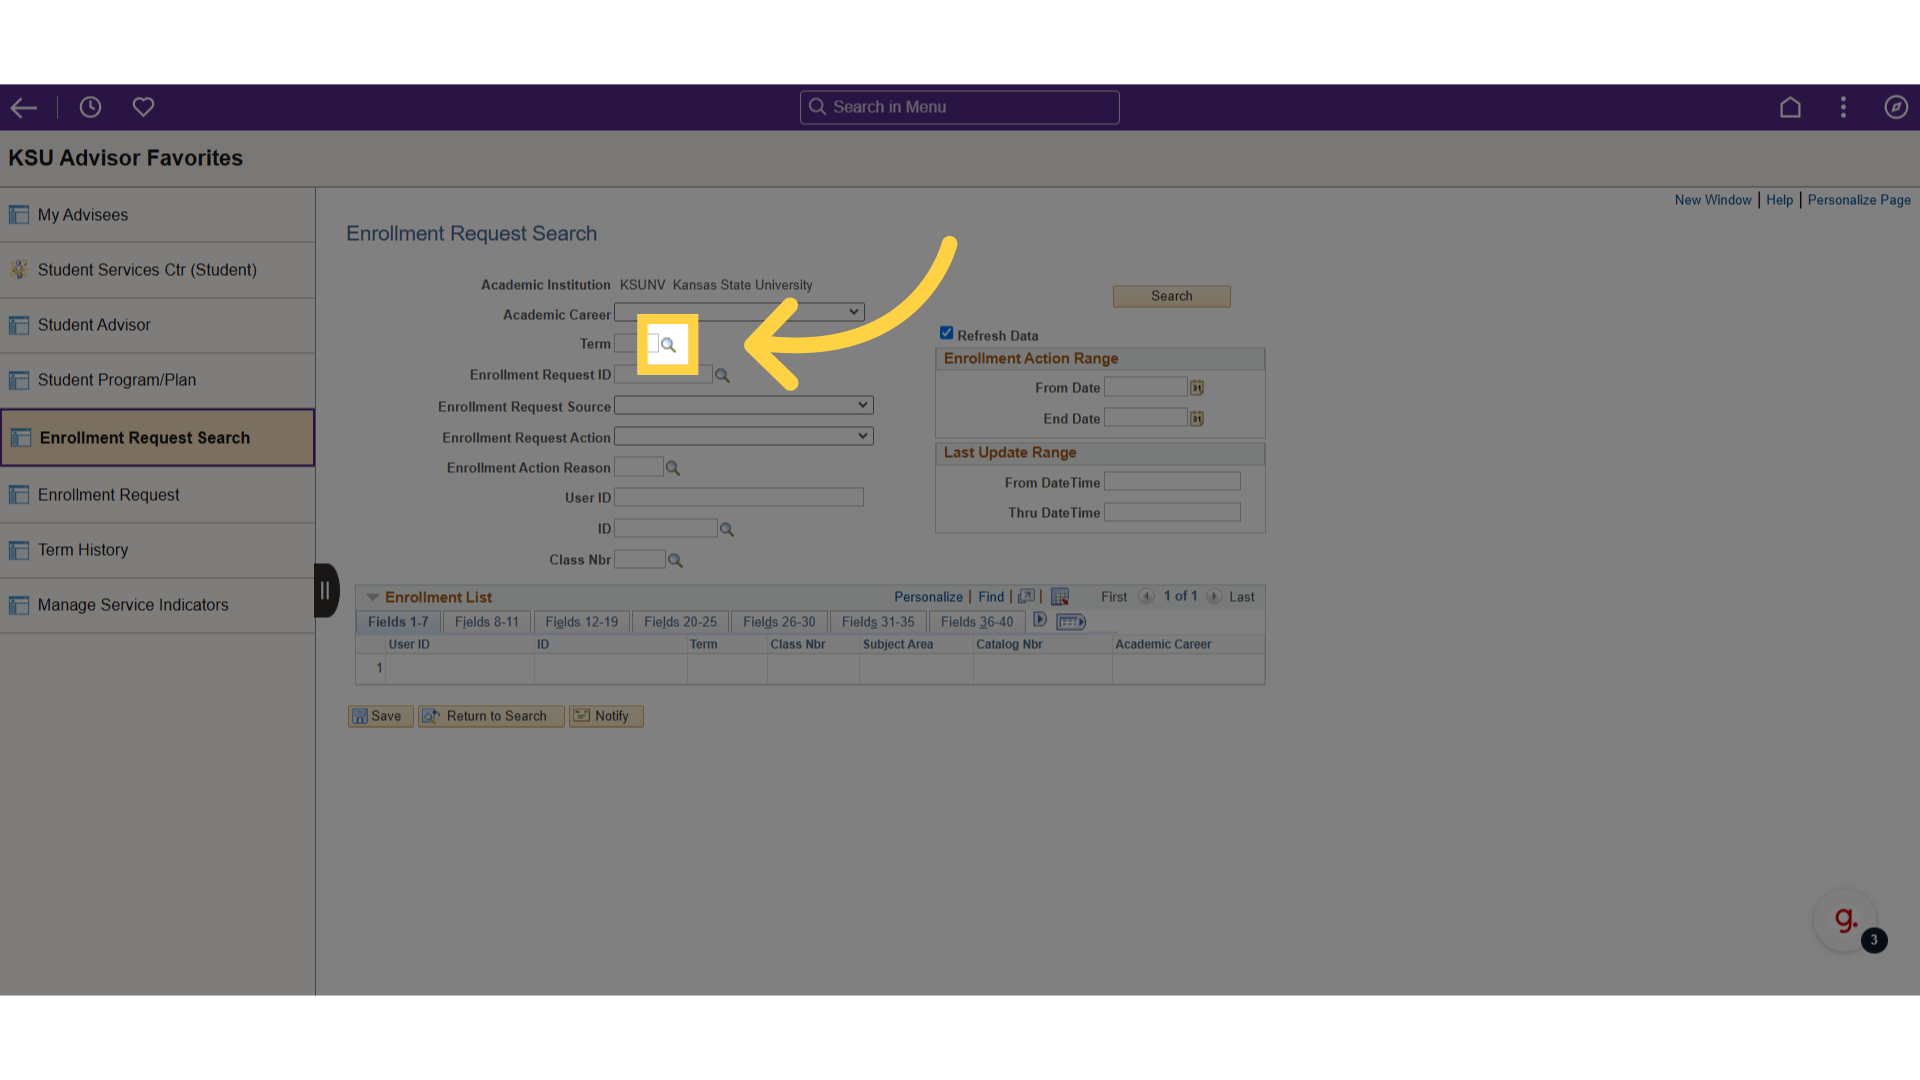1920x1080 pixels.
Task: Click the next tab scroll arrow
Action: click(x=1040, y=620)
